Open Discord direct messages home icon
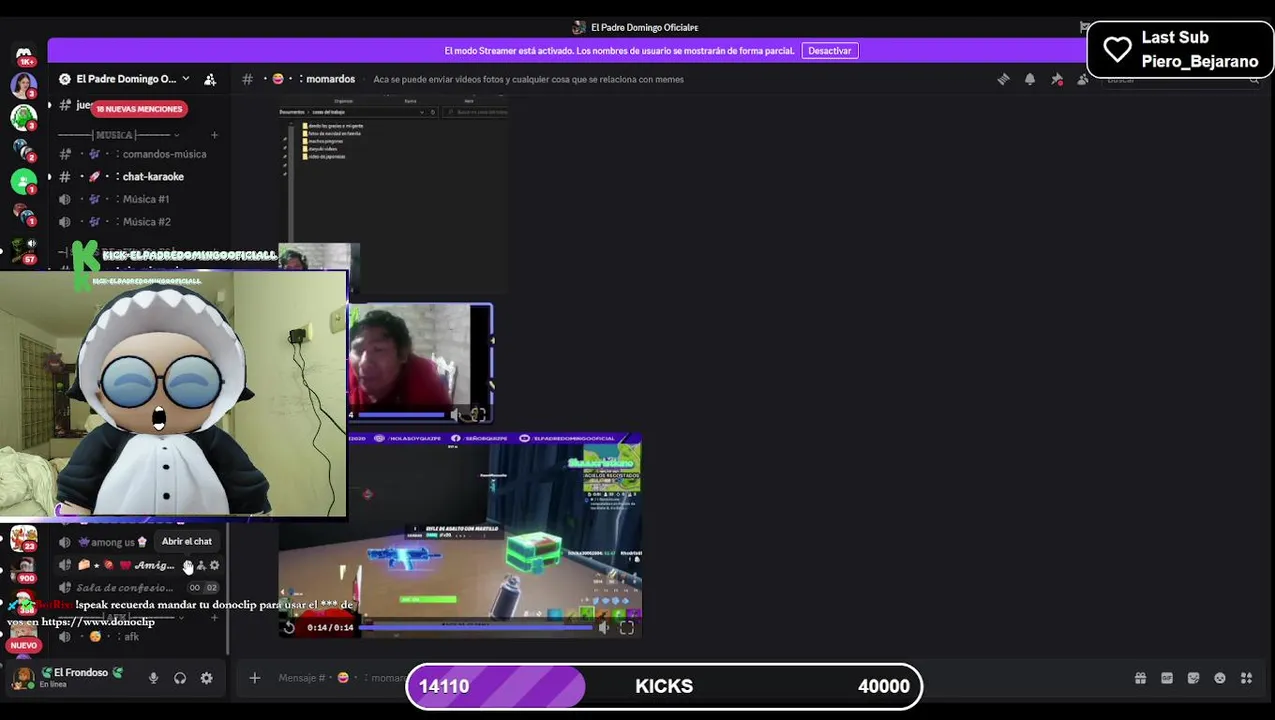The width and height of the screenshot is (1275, 720). [x=24, y=55]
